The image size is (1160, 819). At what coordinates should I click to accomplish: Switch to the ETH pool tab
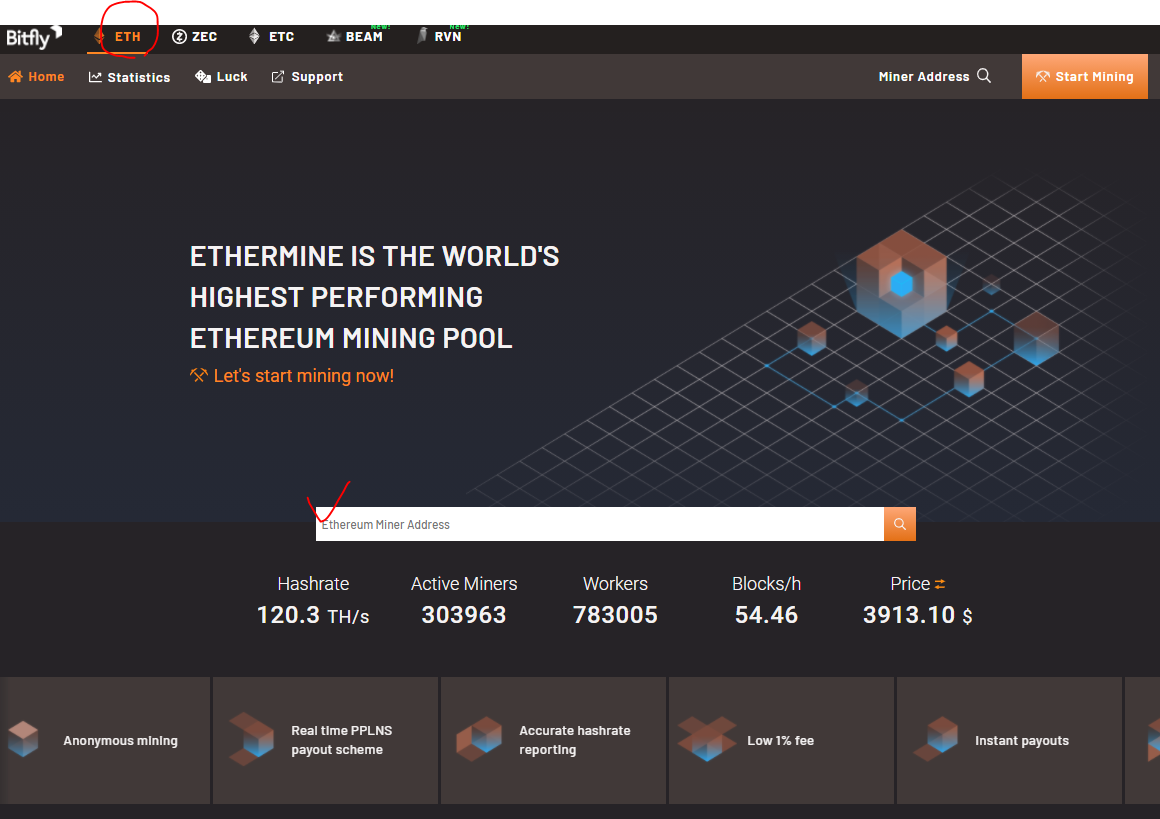pos(118,37)
